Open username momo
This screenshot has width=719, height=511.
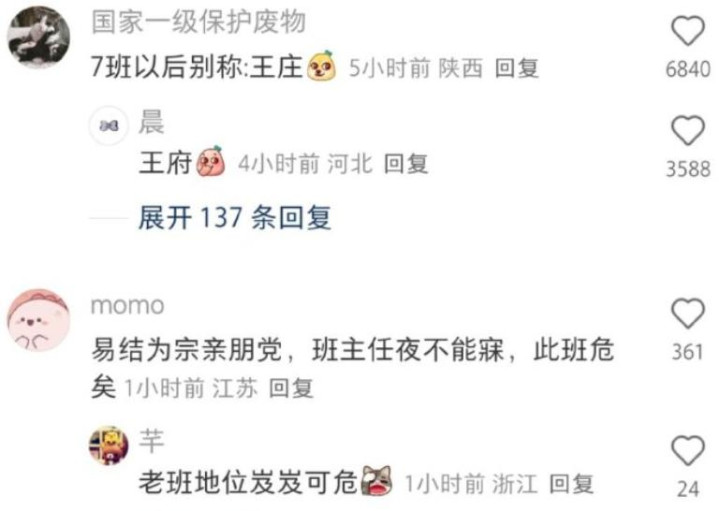127,305
